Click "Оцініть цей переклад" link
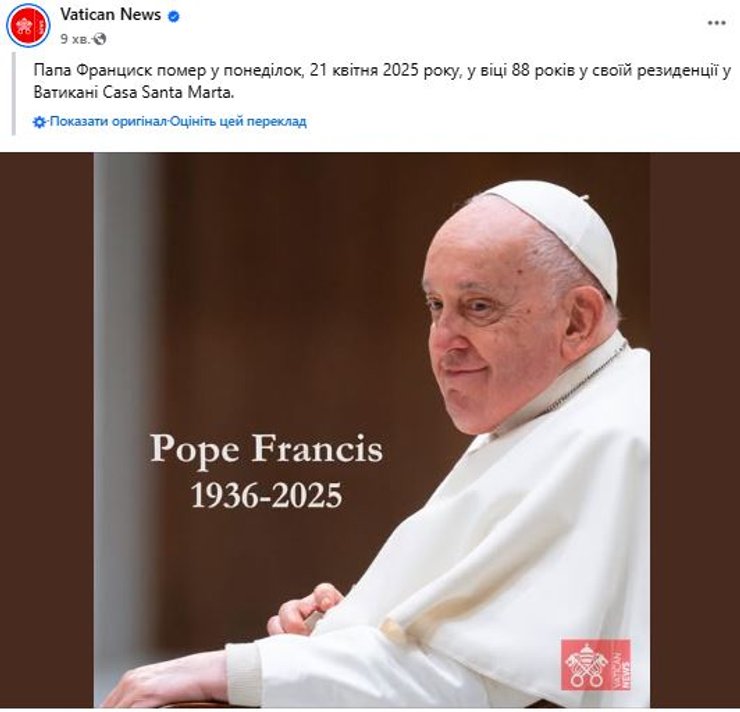The image size is (740, 712). point(238,122)
